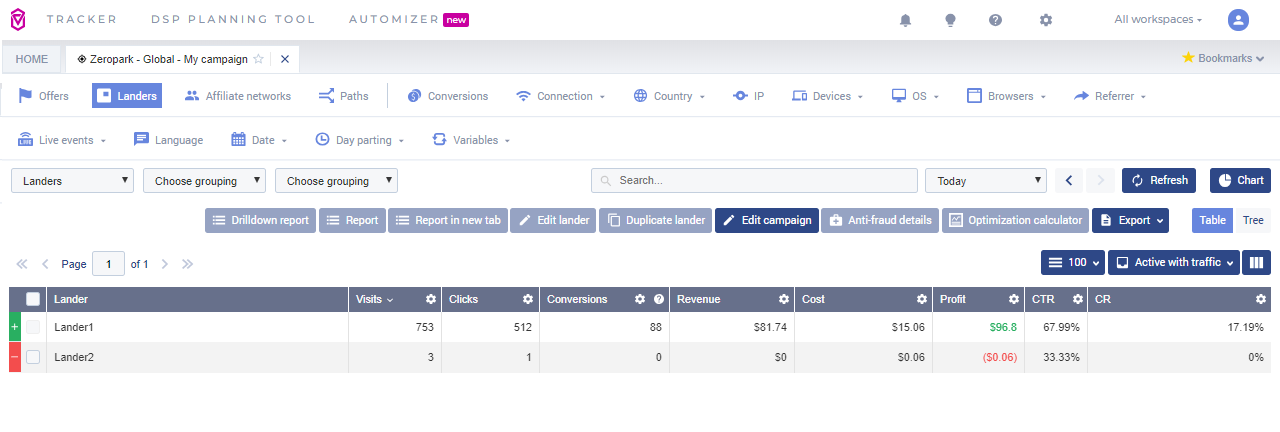
Task: Click the Refresh button
Action: click(x=1159, y=180)
